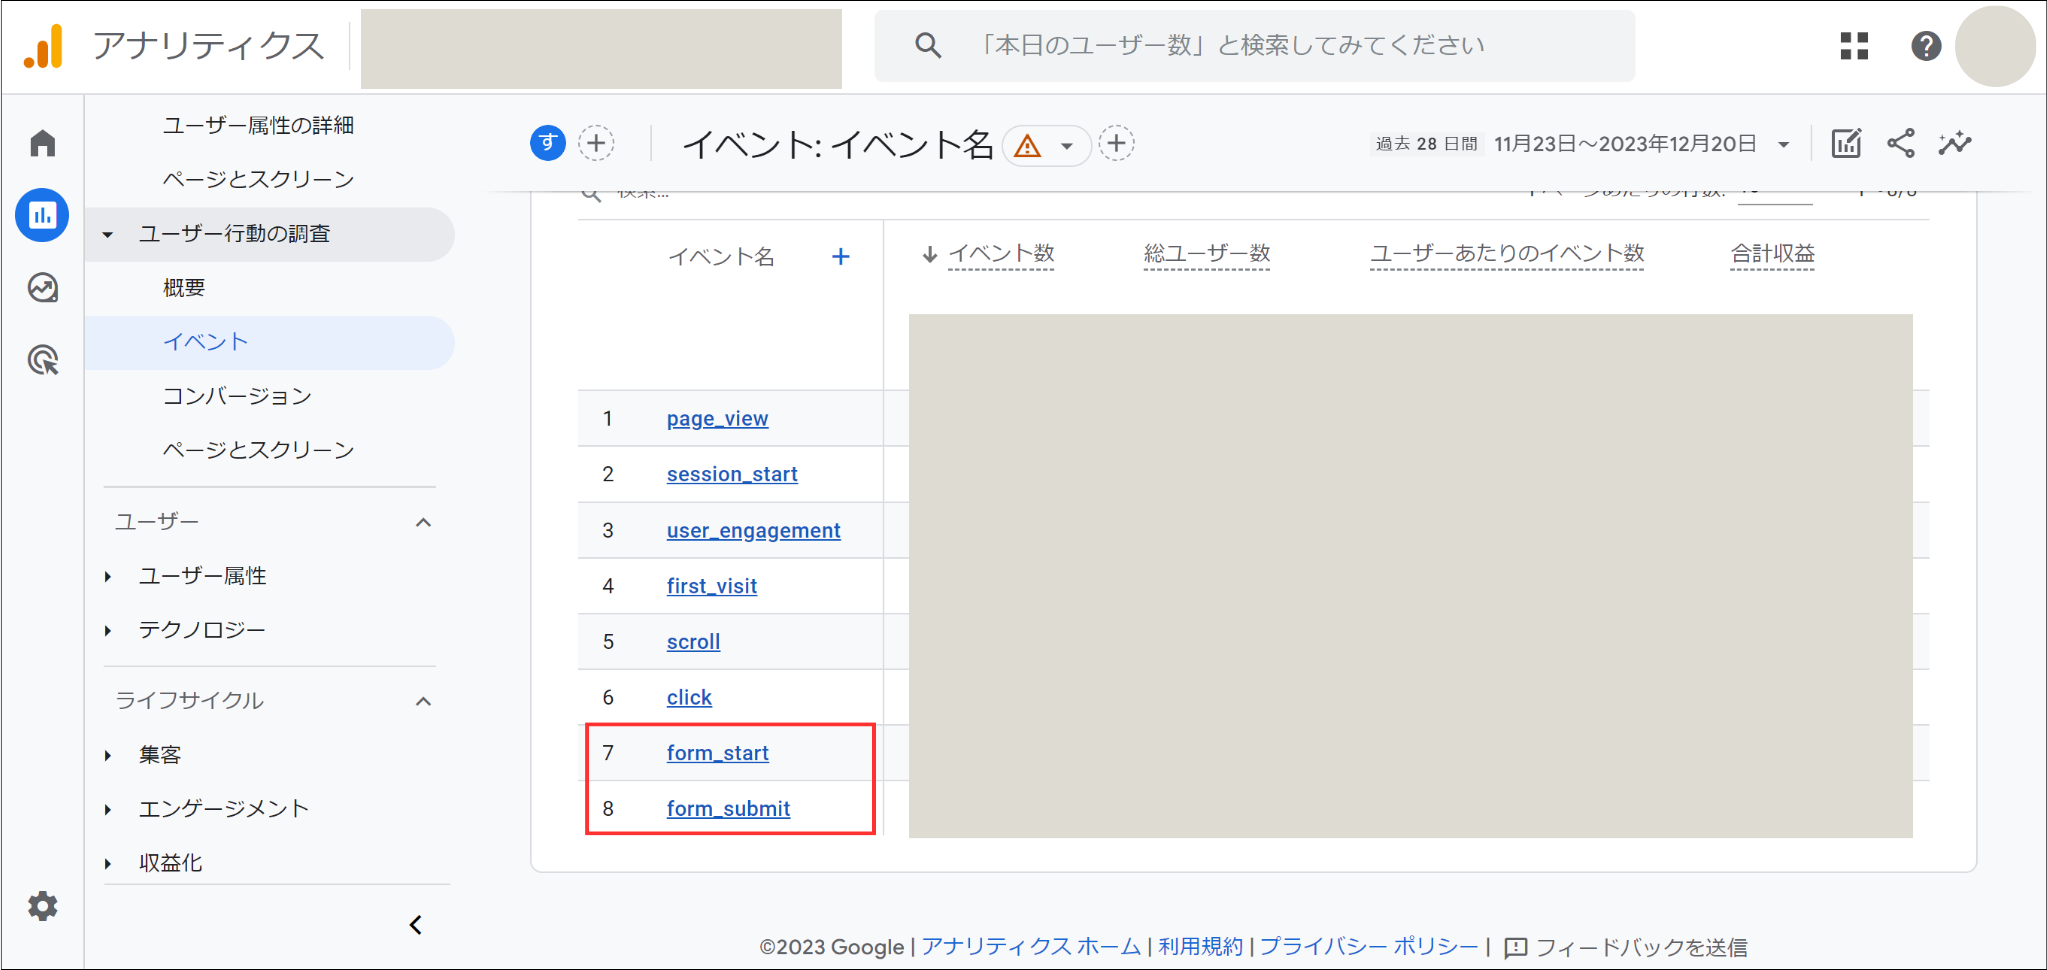Expand the 収益化 tree item

point(108,863)
